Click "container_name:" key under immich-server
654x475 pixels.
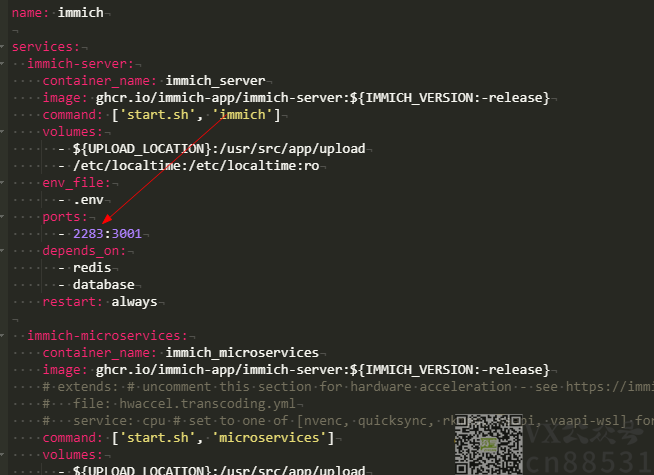[x=99, y=81]
